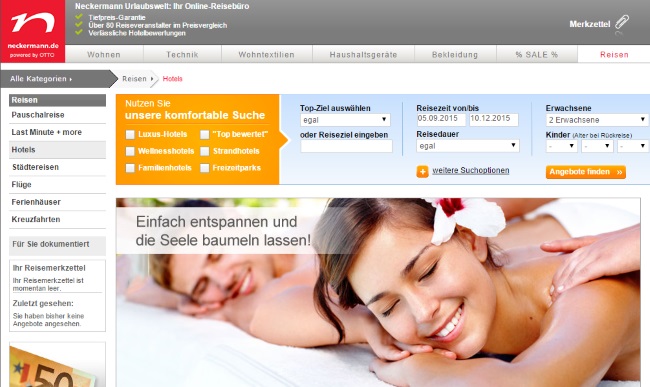Toggle the Freizeitparks checkbox
The height and width of the screenshot is (387, 650).
(205, 168)
